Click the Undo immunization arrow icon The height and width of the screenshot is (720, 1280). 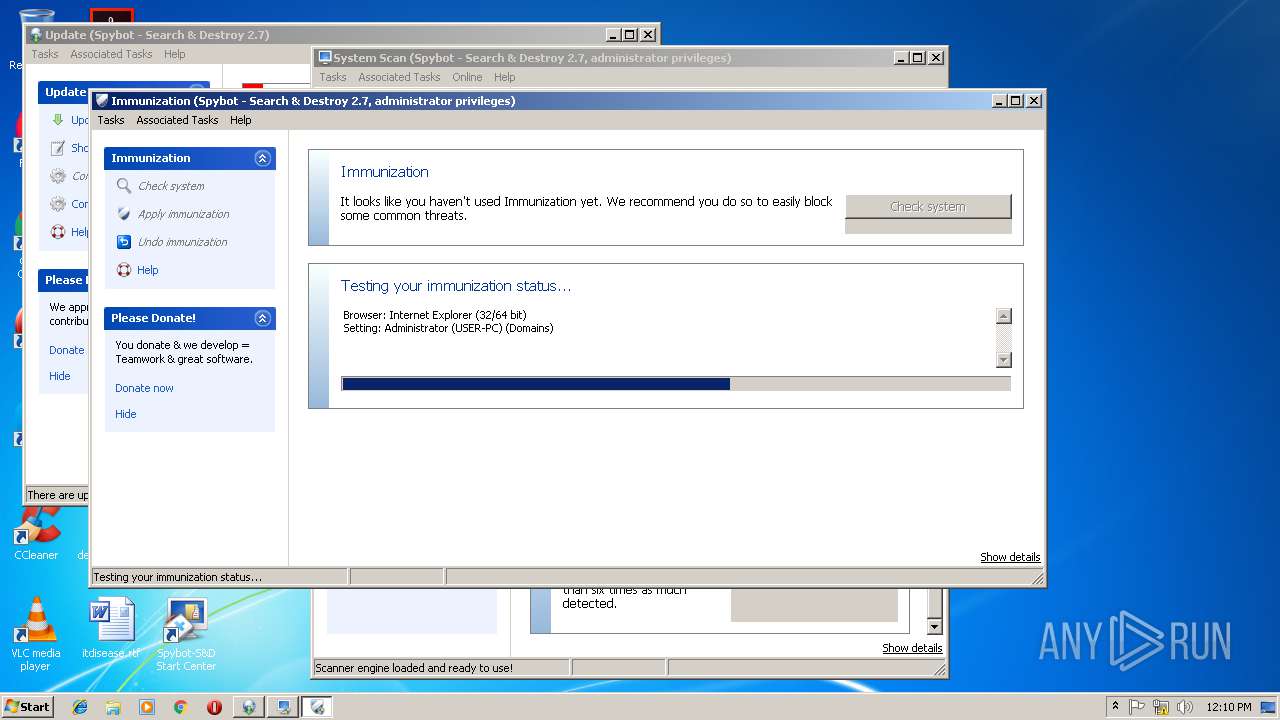tap(124, 242)
